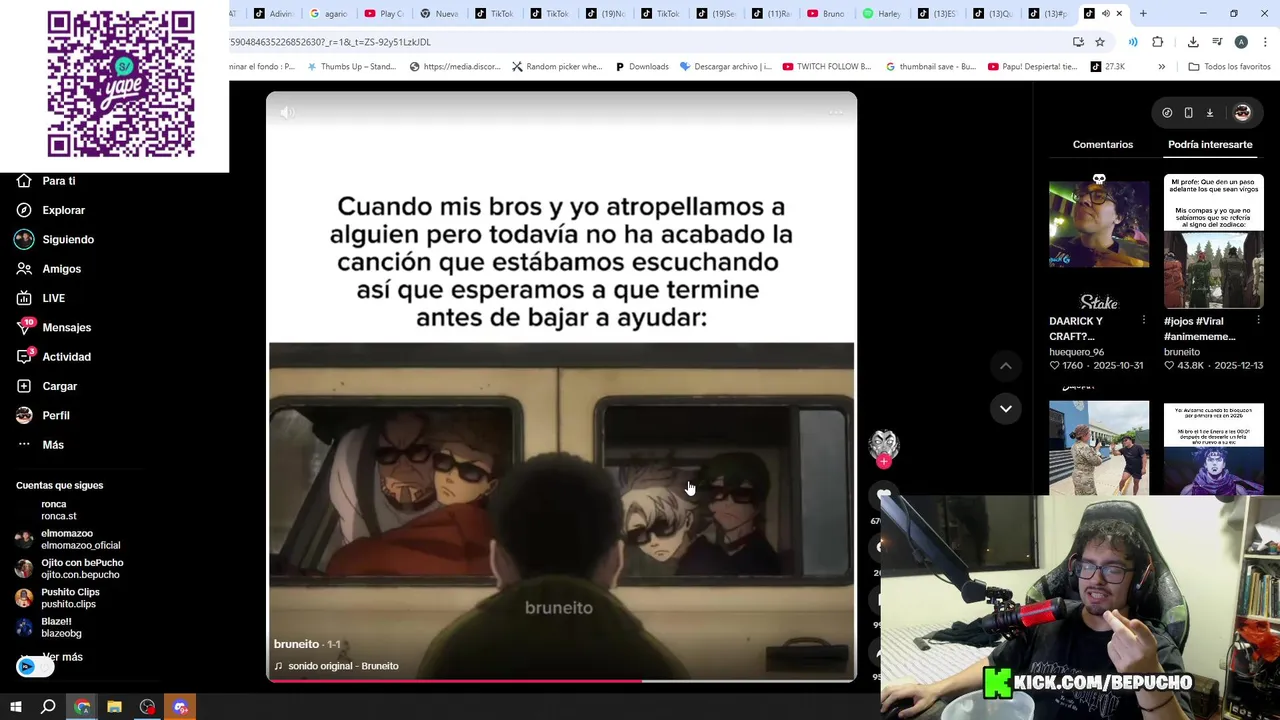
Task: Open TWITCH FOLLOW B... bookmark
Action: pyautogui.click(x=827, y=67)
